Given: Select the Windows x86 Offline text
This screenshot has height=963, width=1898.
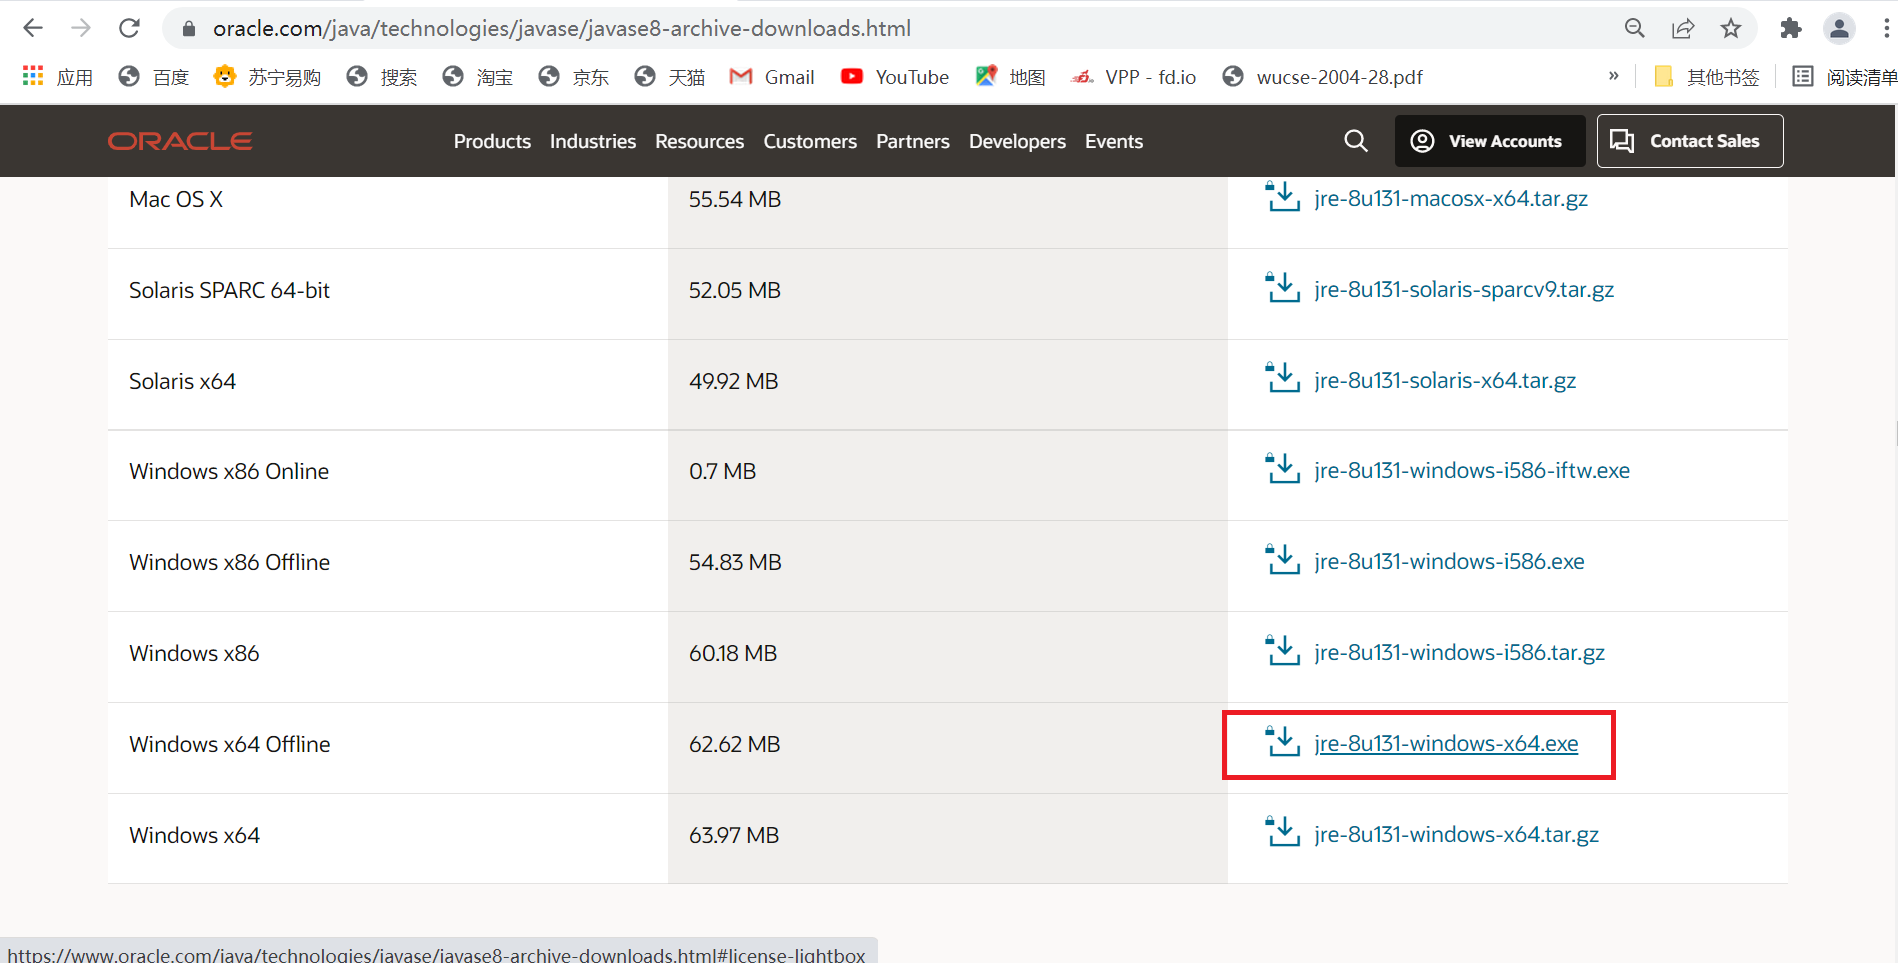Looking at the screenshot, I should tap(229, 562).
